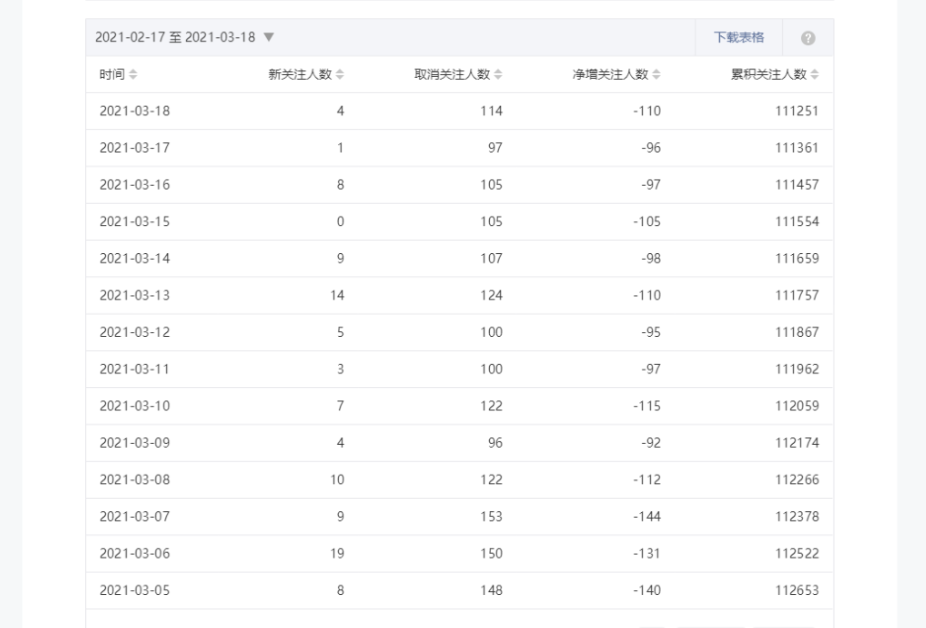Sort by 新关注人数 column arrows
Screen dimensions: 926x628
pyautogui.click(x=340, y=74)
